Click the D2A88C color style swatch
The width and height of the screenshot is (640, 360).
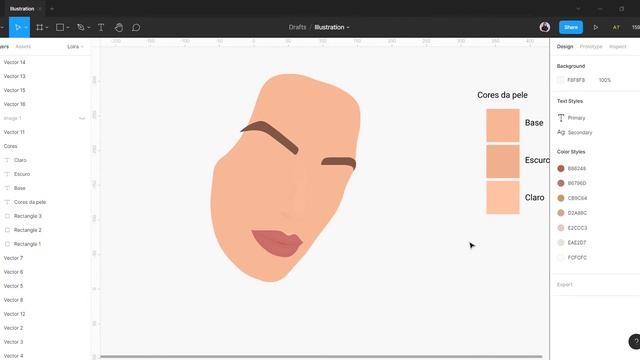pos(561,213)
